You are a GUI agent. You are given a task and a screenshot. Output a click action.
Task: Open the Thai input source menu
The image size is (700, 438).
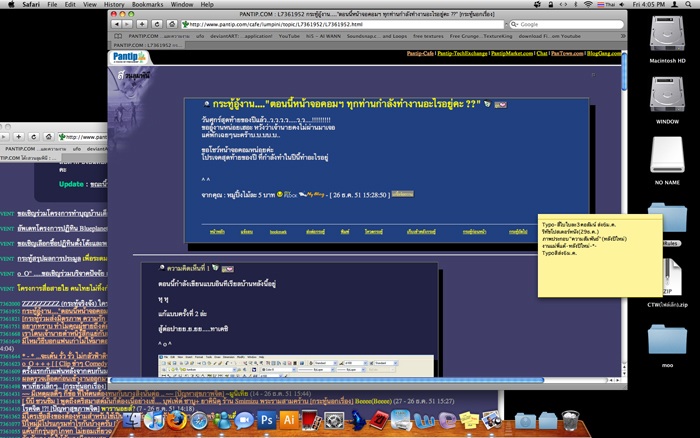[606, 4]
